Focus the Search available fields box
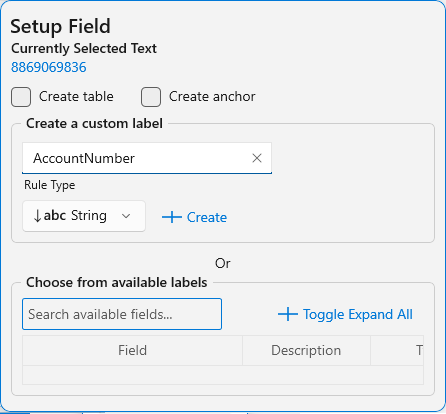The width and height of the screenshot is (446, 414). (x=122, y=314)
